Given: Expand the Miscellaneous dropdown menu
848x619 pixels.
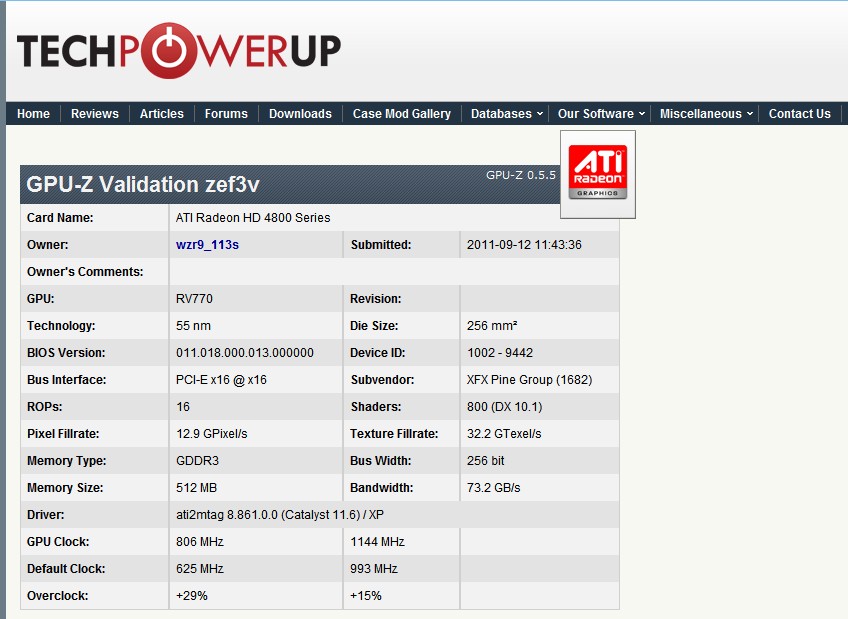Looking at the screenshot, I should click(x=706, y=114).
